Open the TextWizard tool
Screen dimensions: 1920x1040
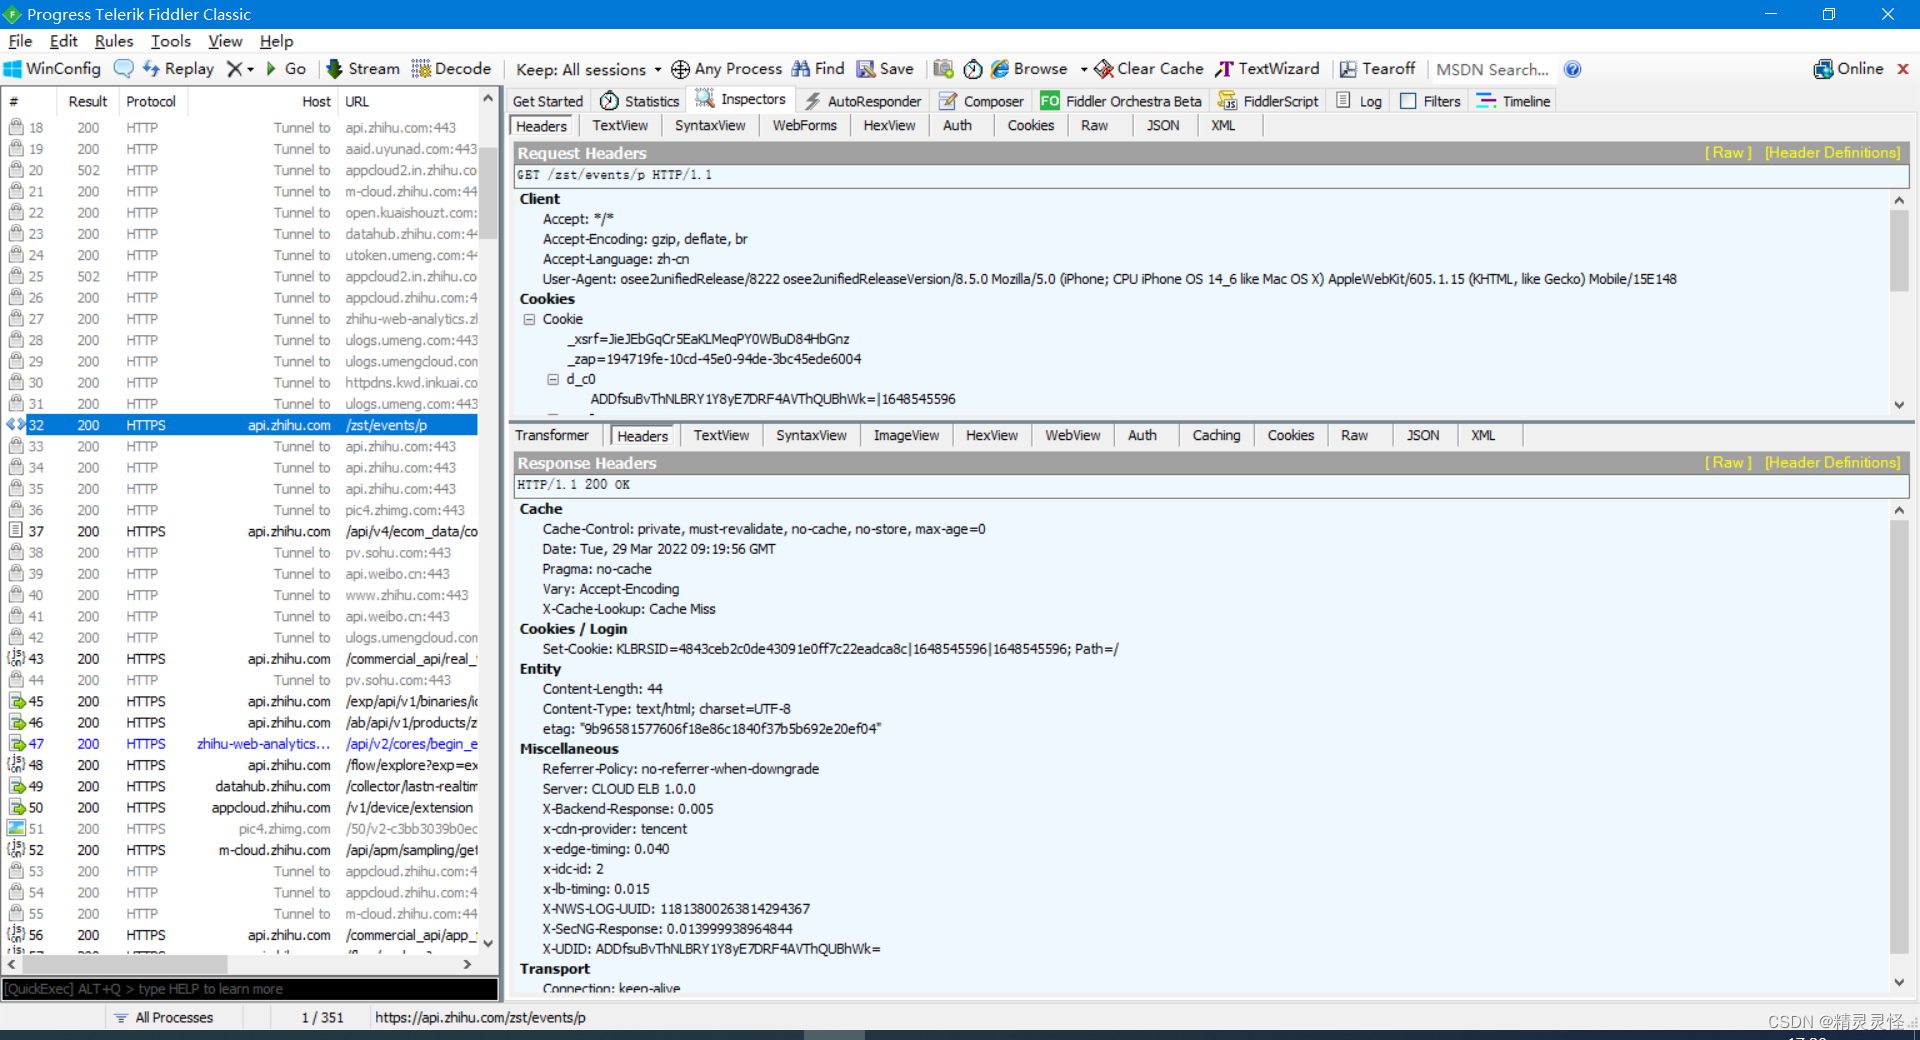(x=1268, y=69)
